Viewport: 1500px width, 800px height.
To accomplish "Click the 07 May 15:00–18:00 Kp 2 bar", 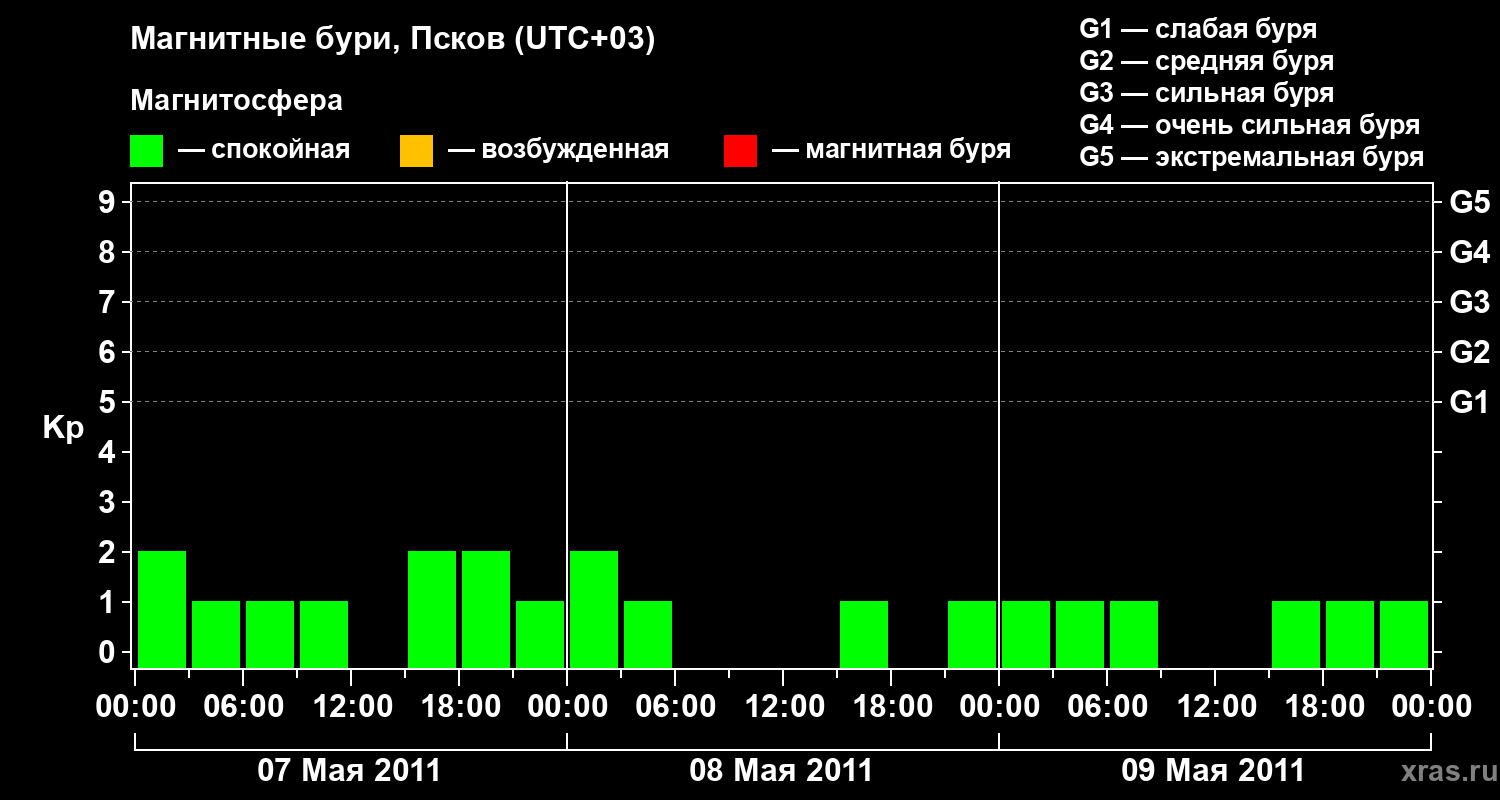I will coord(432,609).
